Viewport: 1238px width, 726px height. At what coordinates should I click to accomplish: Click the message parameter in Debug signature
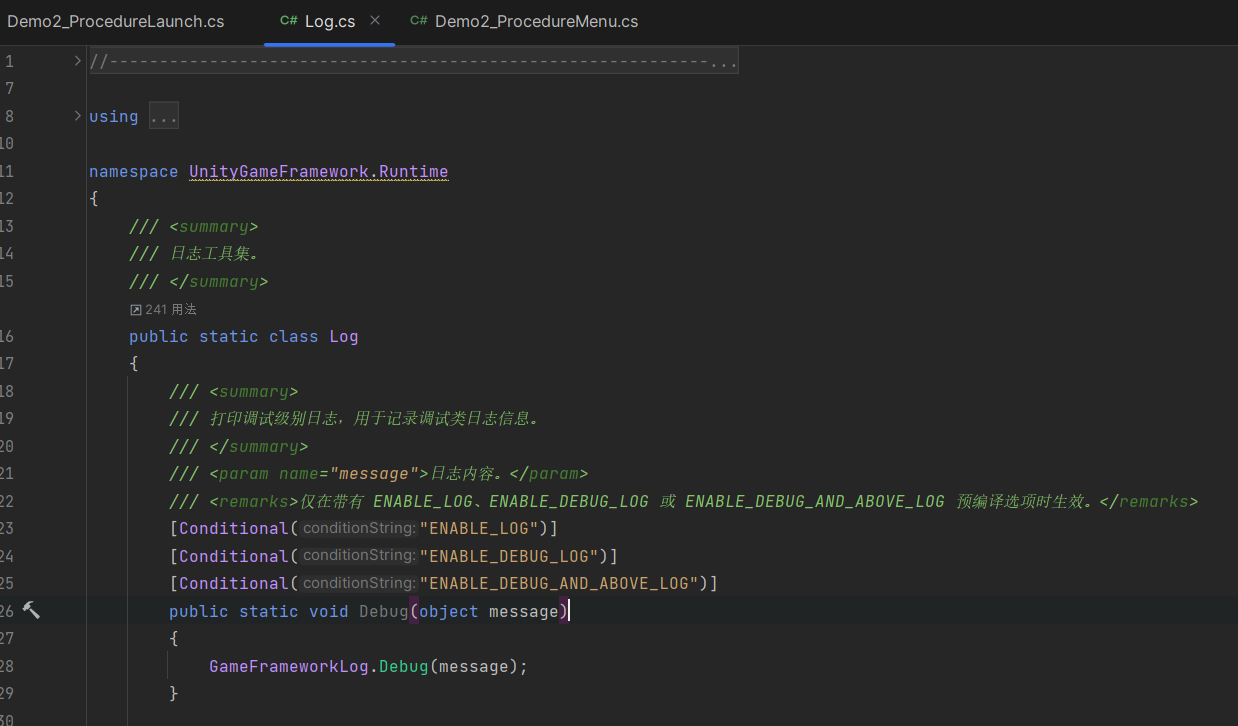point(523,611)
